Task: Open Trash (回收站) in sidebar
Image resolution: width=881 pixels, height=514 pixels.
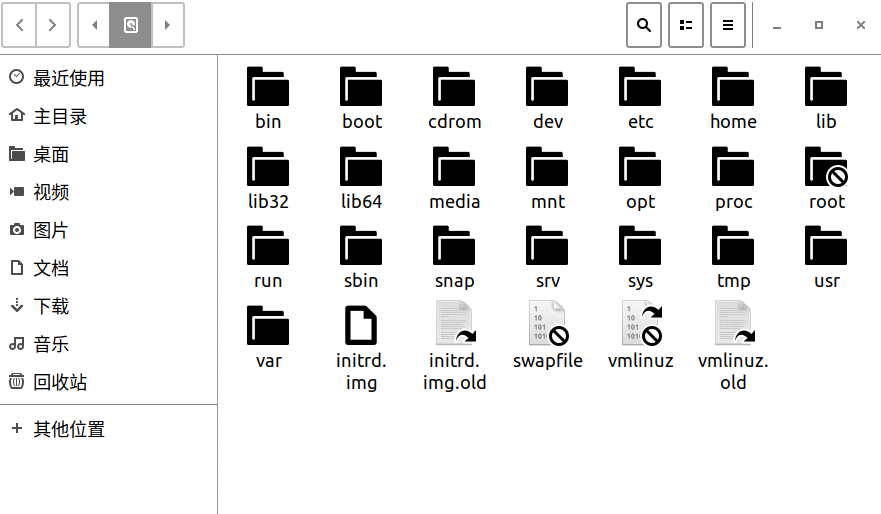Action: pos(108,382)
